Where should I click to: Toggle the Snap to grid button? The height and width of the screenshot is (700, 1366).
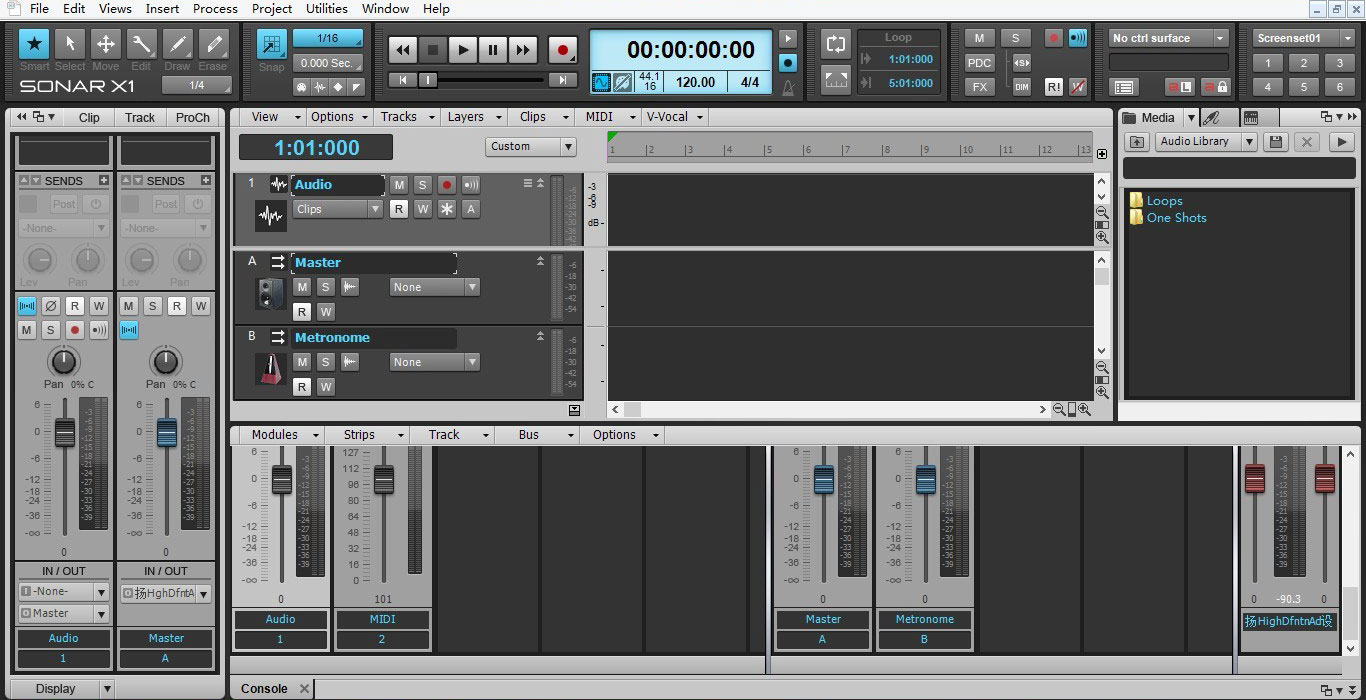tap(271, 44)
